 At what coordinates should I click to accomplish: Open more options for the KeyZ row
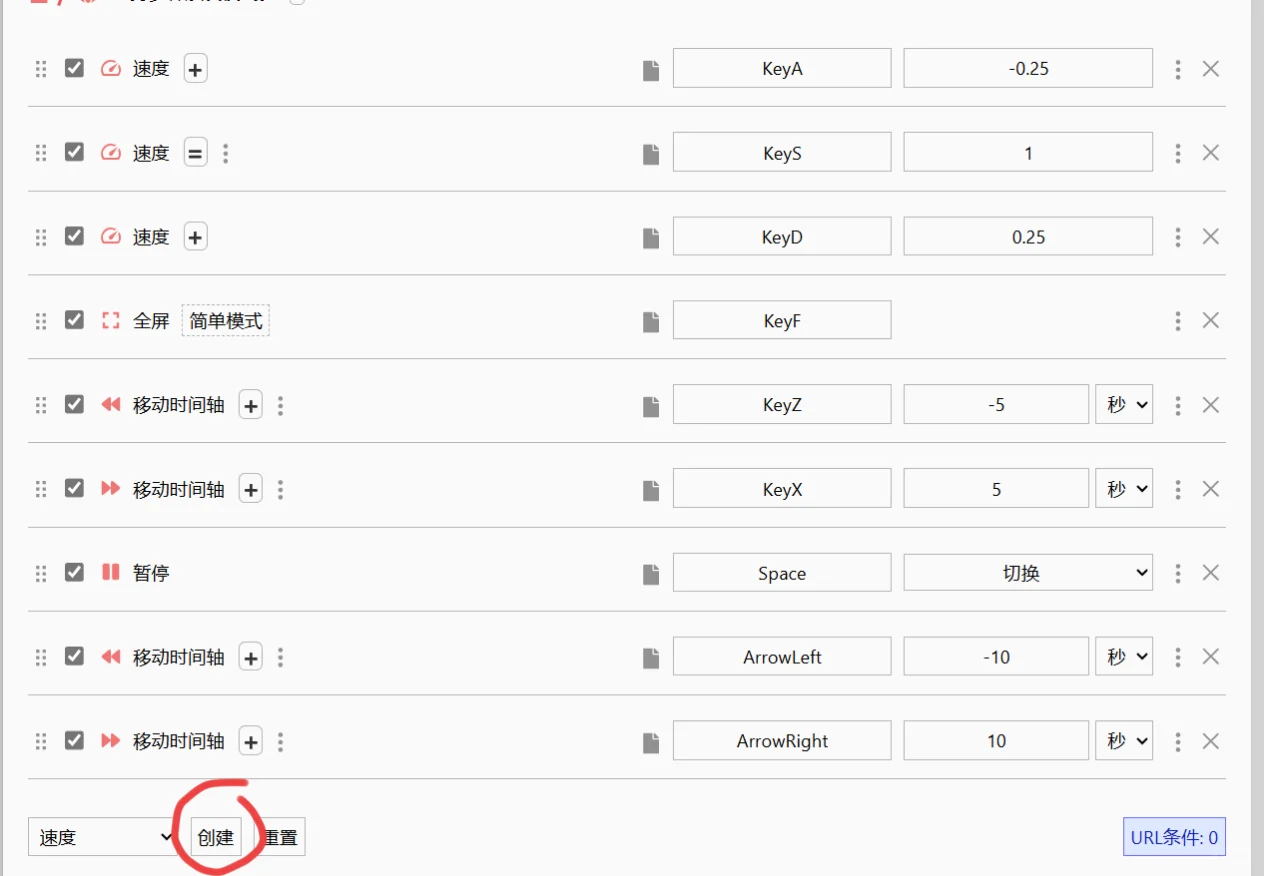click(1178, 405)
